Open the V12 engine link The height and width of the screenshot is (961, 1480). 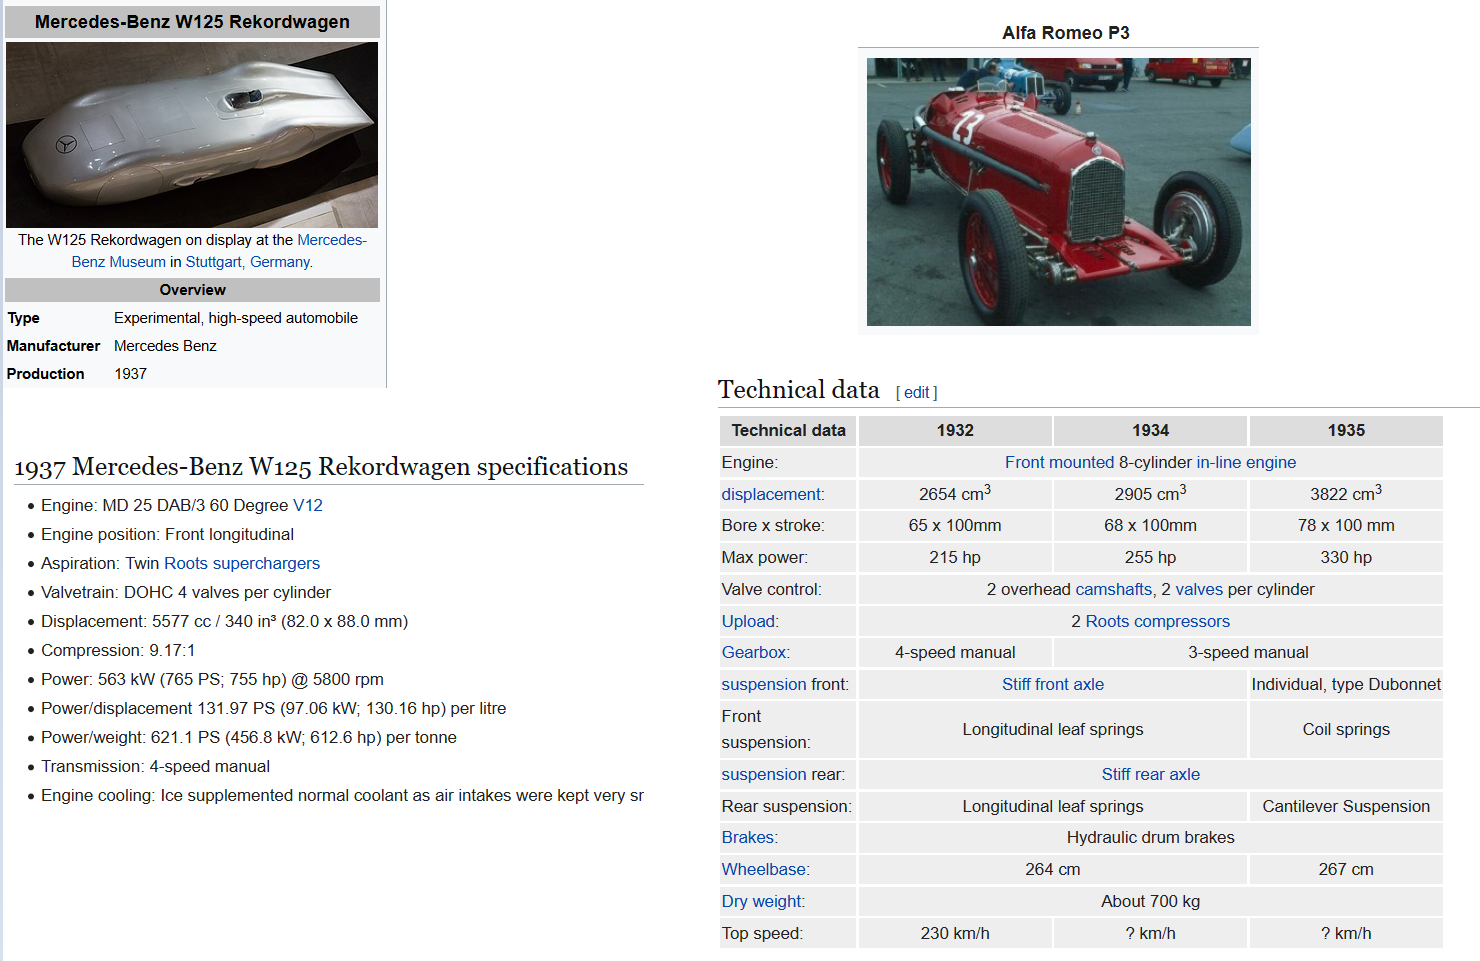(308, 506)
